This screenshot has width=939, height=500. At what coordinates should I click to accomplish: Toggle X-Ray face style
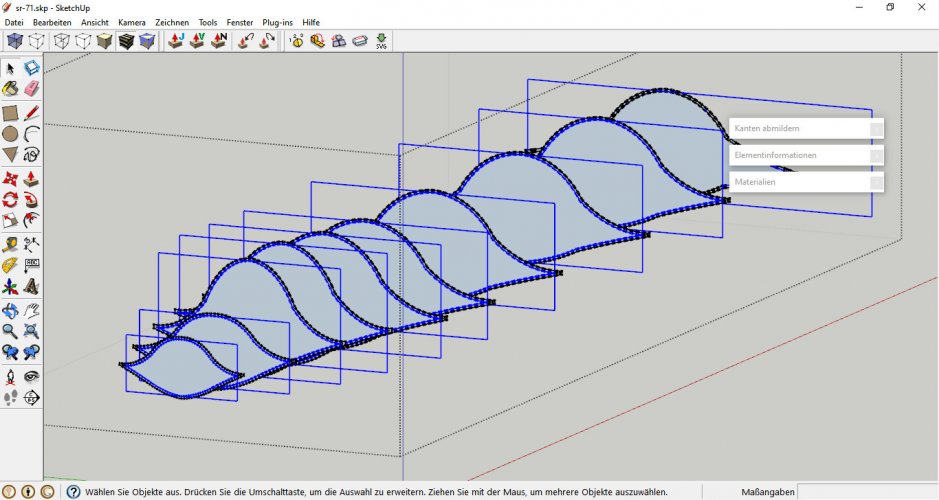(x=15, y=41)
